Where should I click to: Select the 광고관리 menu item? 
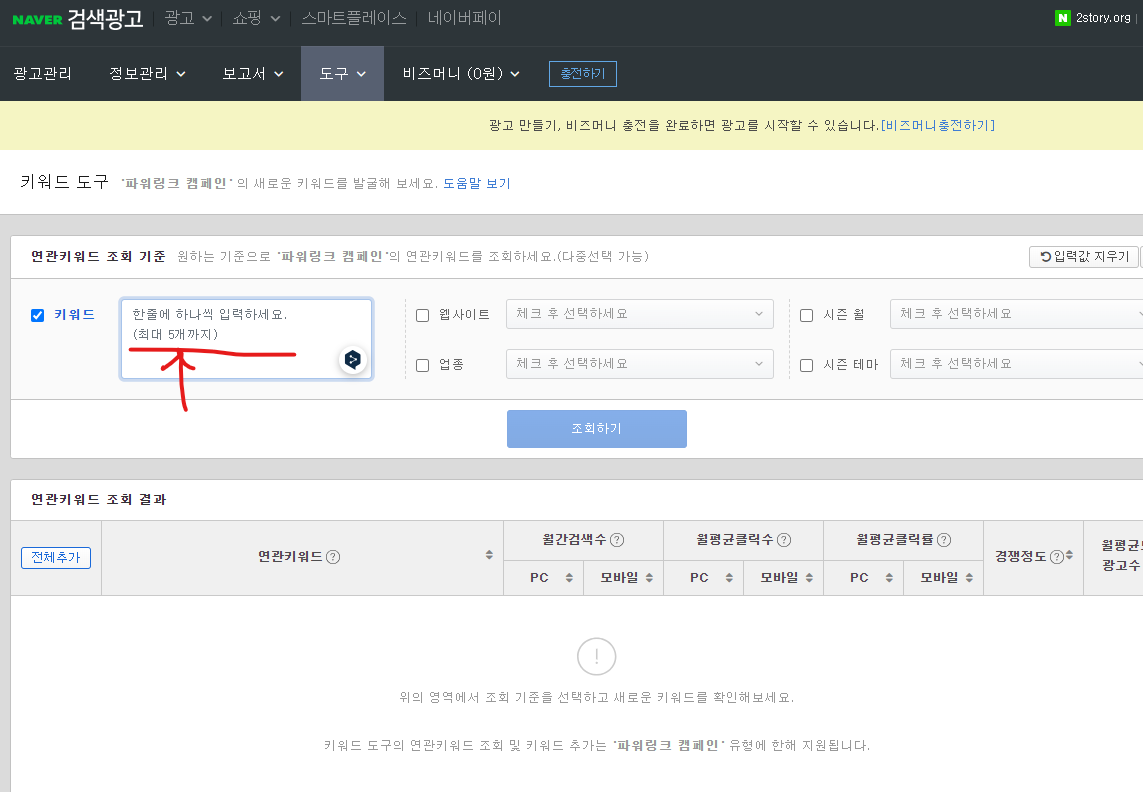[x=43, y=73]
